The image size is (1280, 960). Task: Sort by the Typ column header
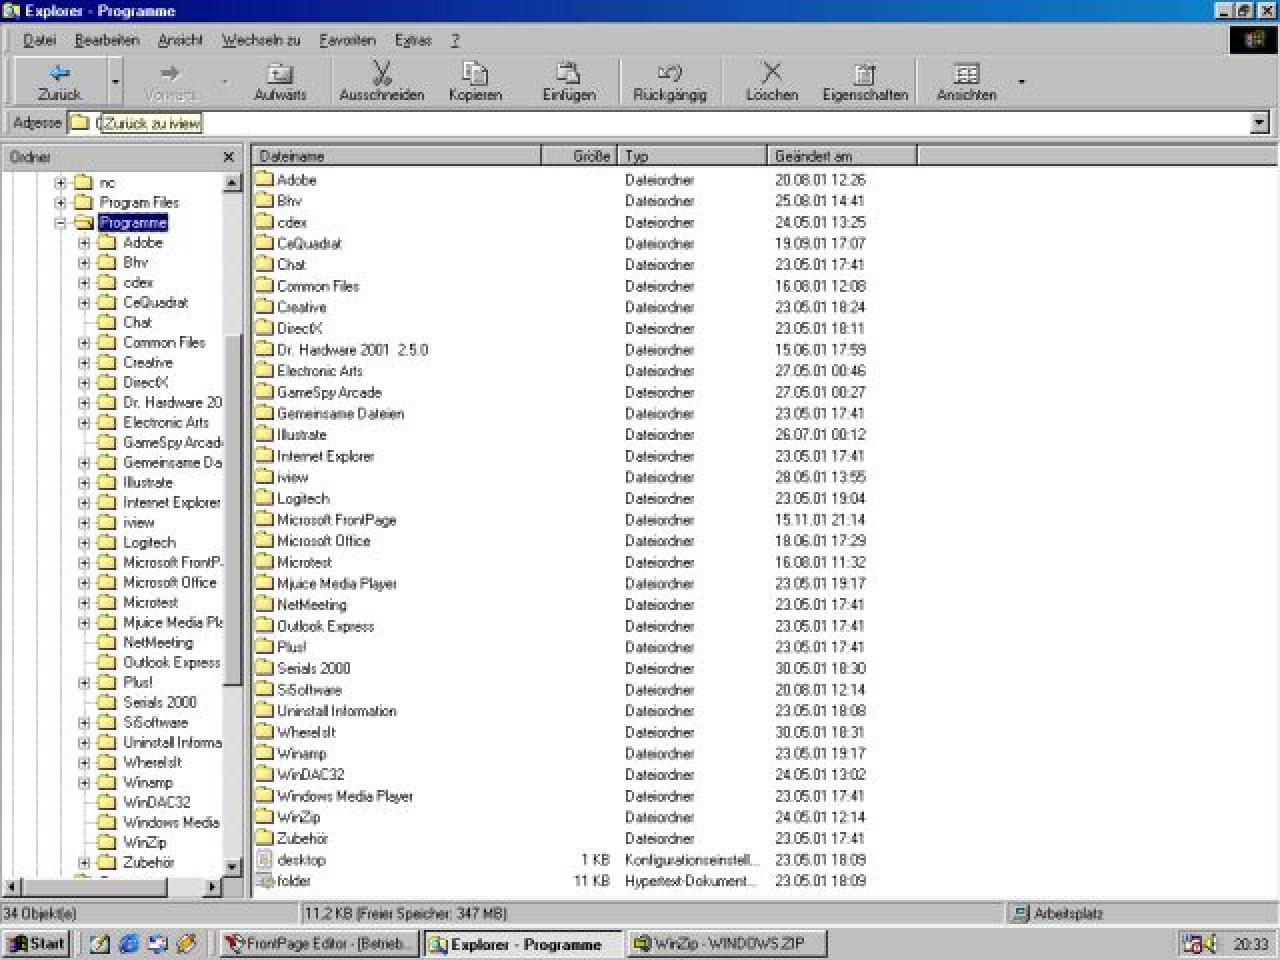693,156
